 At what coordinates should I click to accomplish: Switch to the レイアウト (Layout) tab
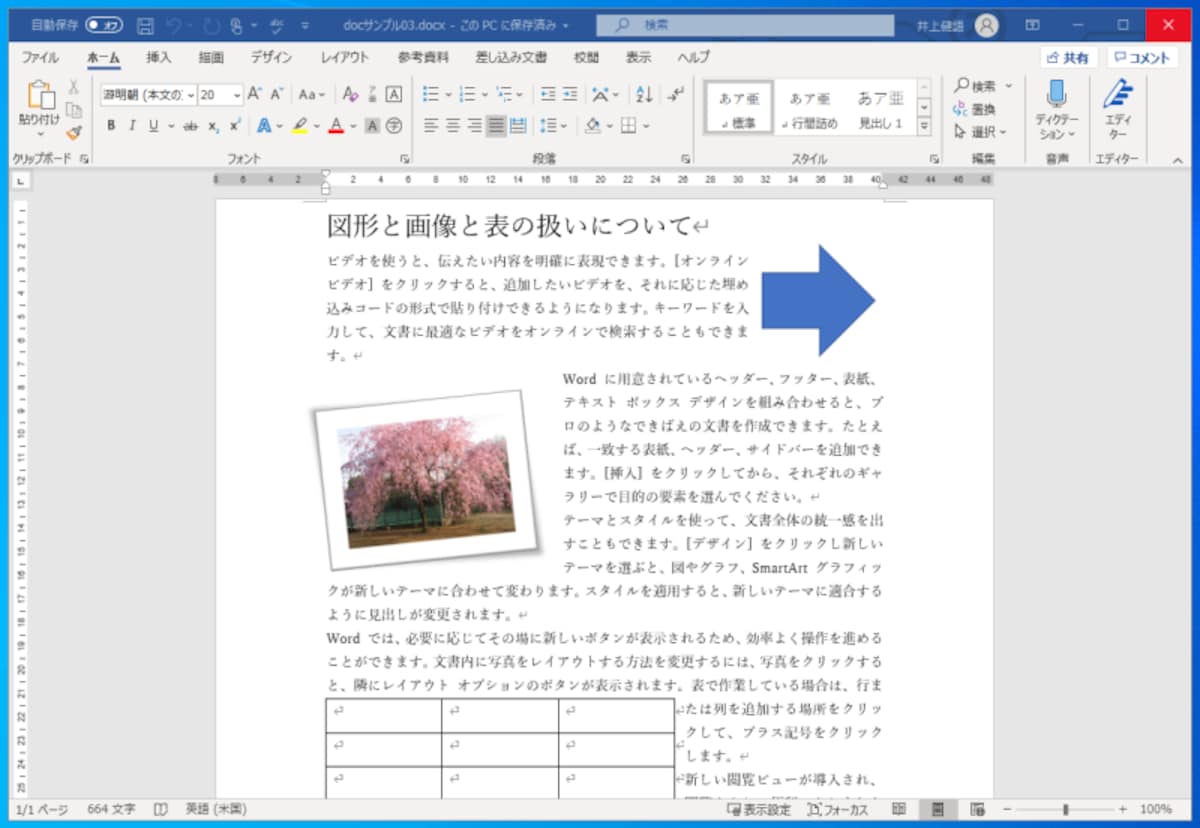point(345,57)
